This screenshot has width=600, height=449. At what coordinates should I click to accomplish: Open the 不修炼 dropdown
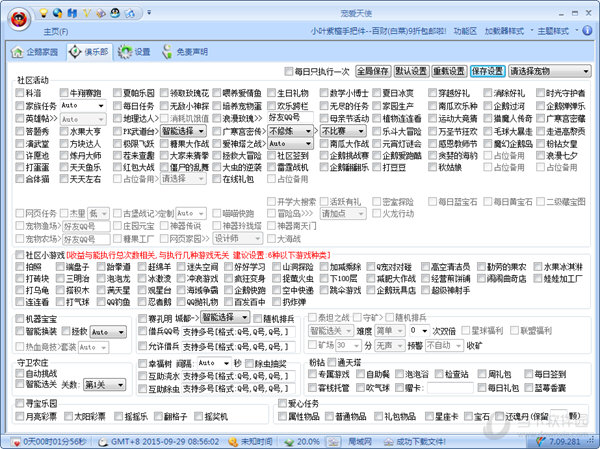[290, 131]
